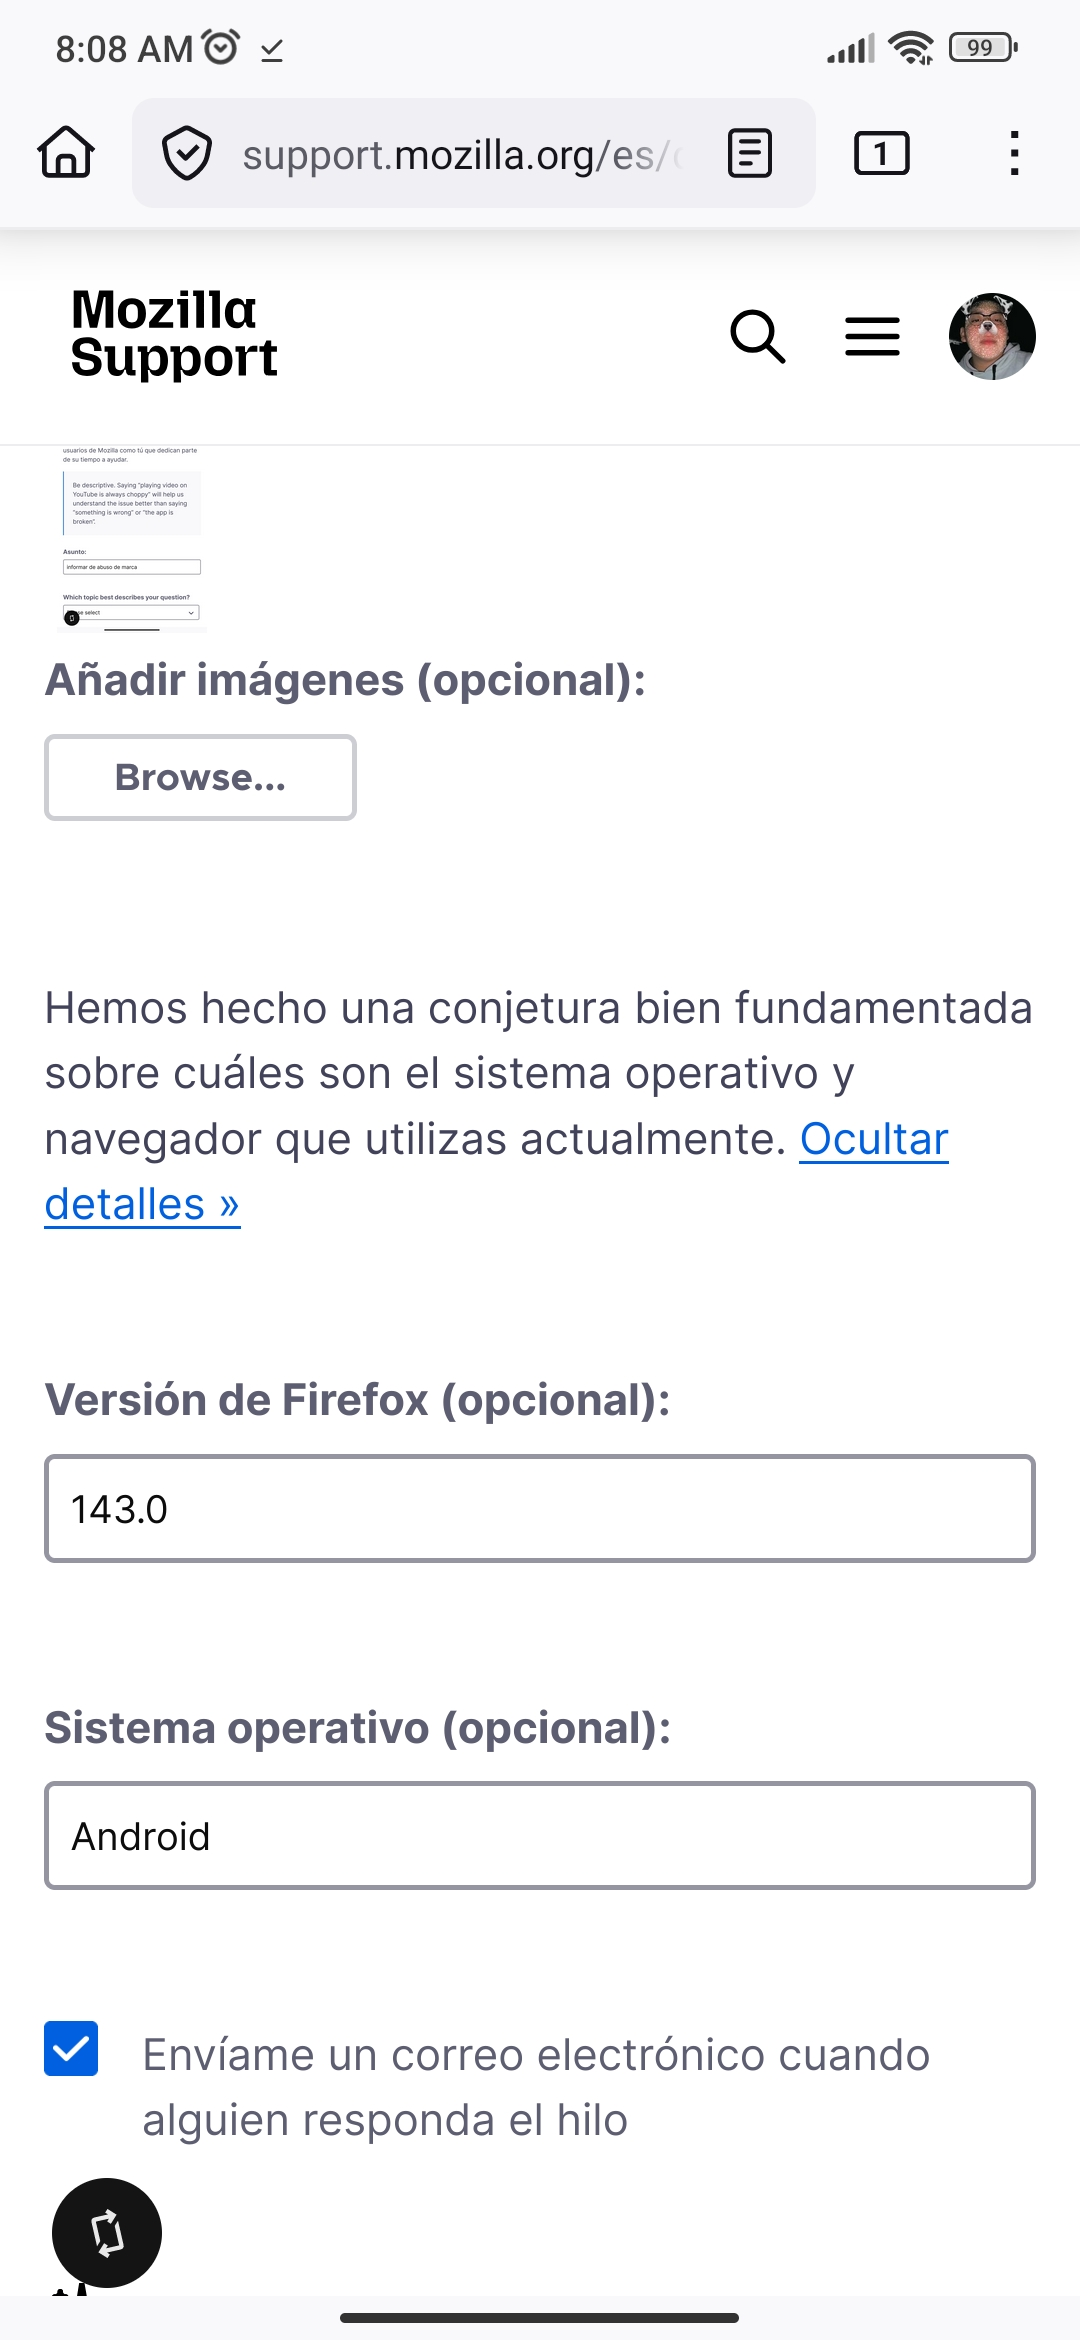Image resolution: width=1080 pixels, height=2340 pixels.
Task: Tap the battery indicator in status bar
Action: click(982, 47)
